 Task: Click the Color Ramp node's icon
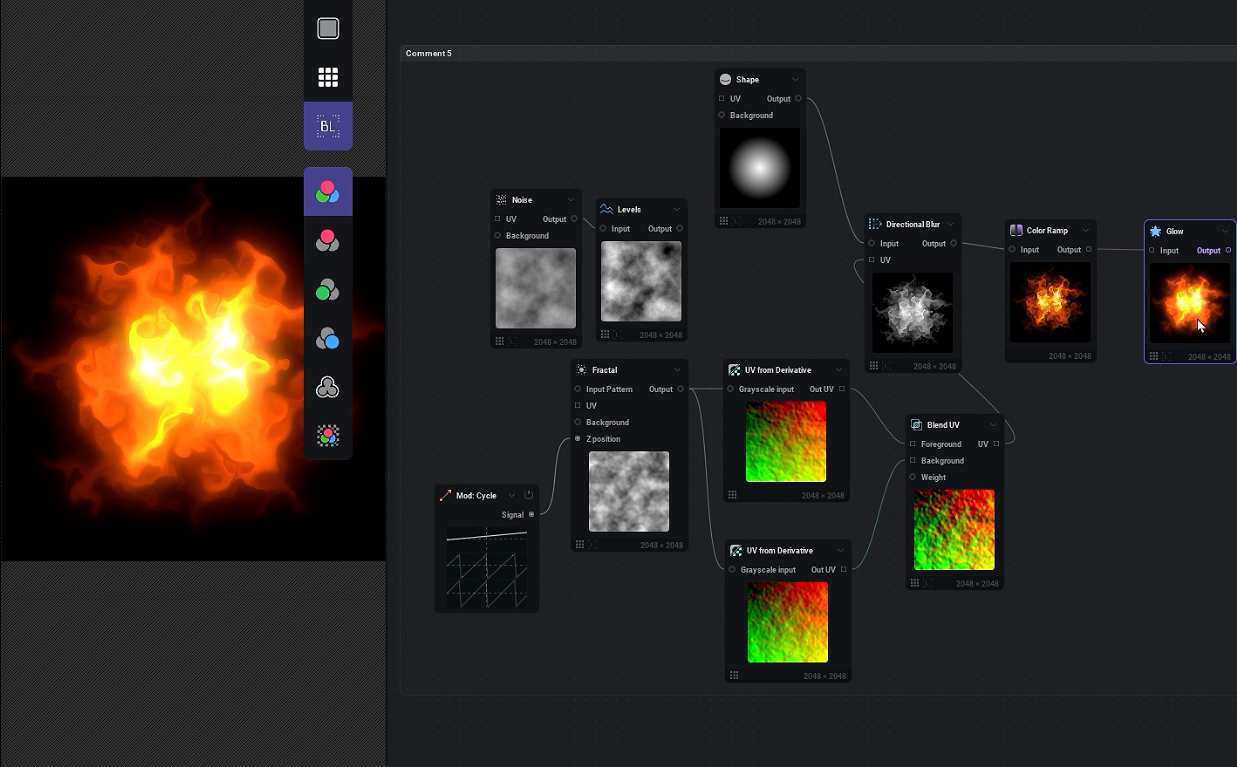tap(1016, 230)
